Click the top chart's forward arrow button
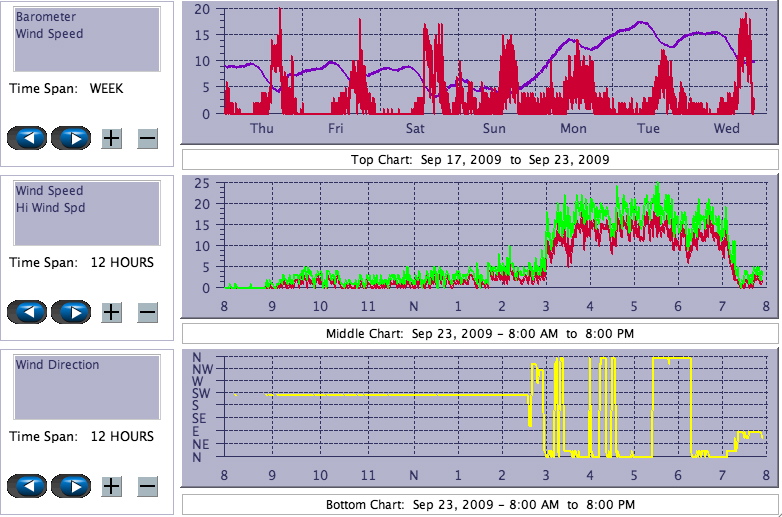 (71, 138)
